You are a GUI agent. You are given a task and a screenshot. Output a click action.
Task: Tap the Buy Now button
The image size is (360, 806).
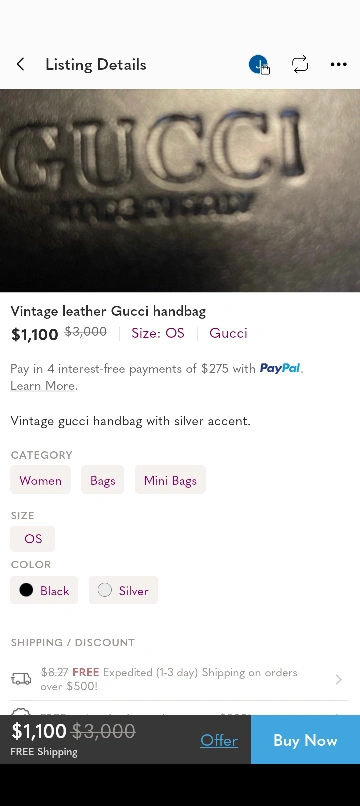point(305,740)
